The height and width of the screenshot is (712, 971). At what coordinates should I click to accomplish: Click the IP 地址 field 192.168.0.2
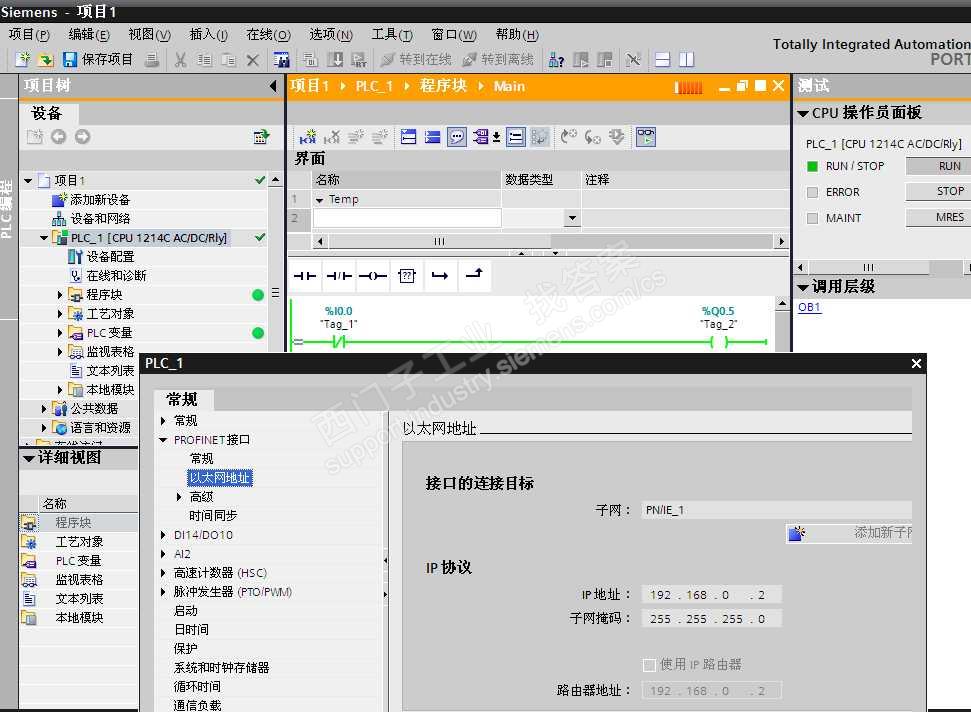click(712, 594)
